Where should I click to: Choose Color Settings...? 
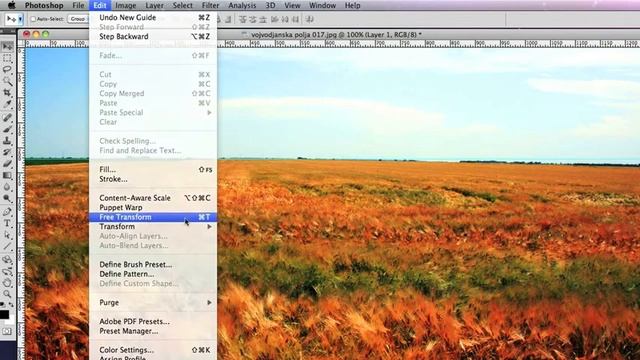pos(153,350)
